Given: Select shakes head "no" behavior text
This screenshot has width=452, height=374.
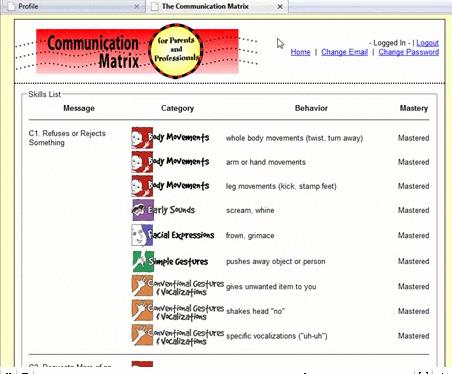Looking at the screenshot, I should 255,311.
